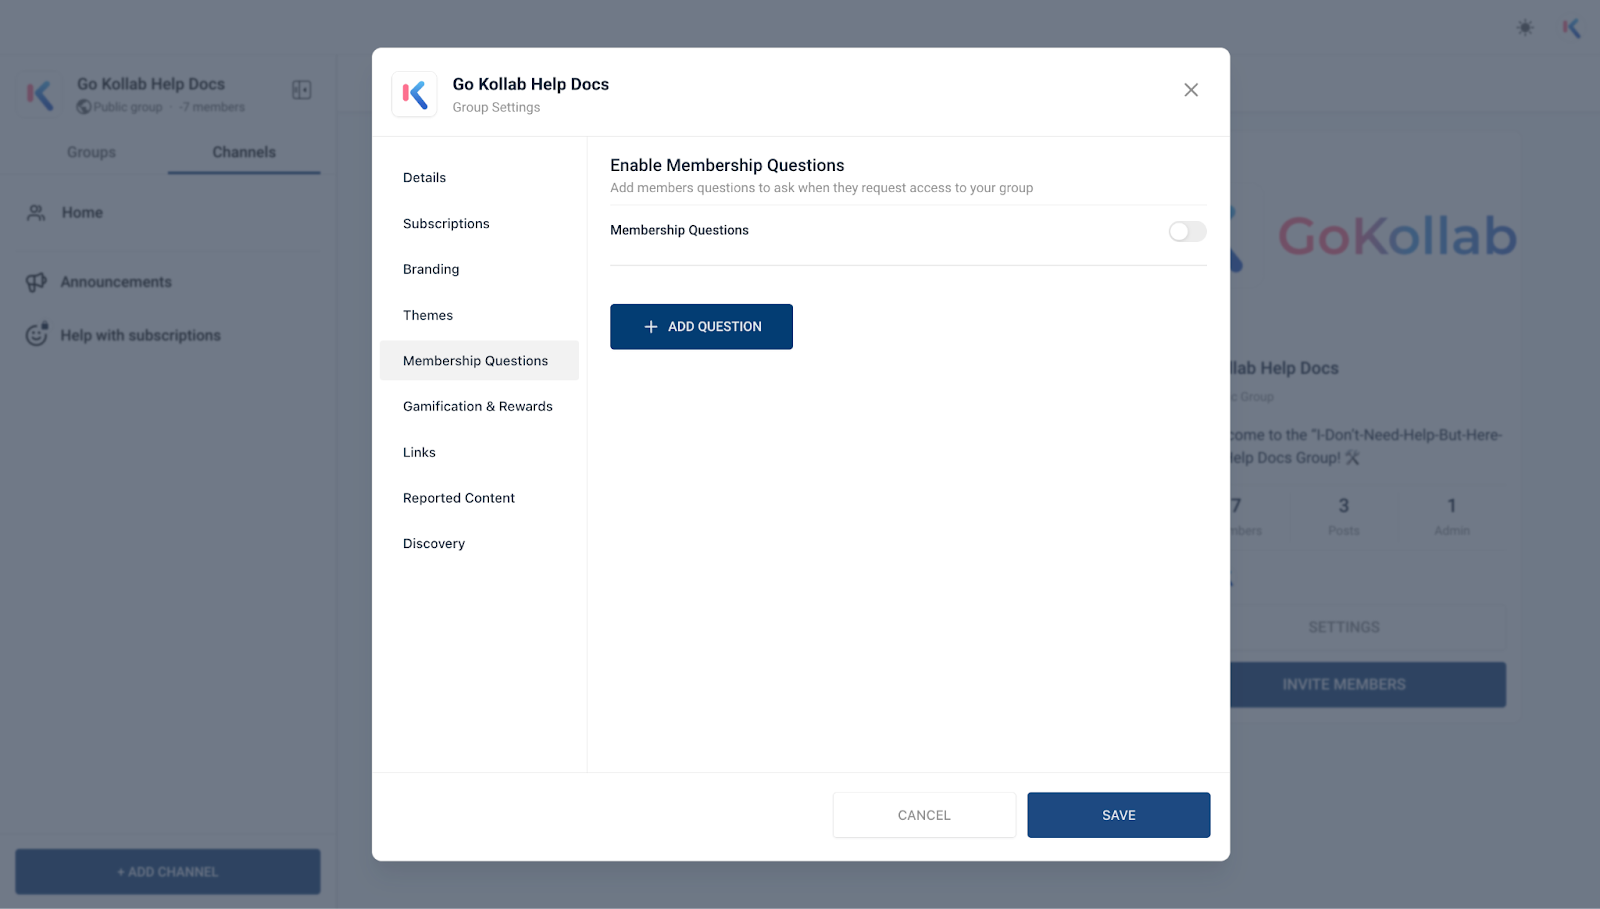Click the Admin count in background
Screen dimensions: 1600x909
pos(1451,515)
